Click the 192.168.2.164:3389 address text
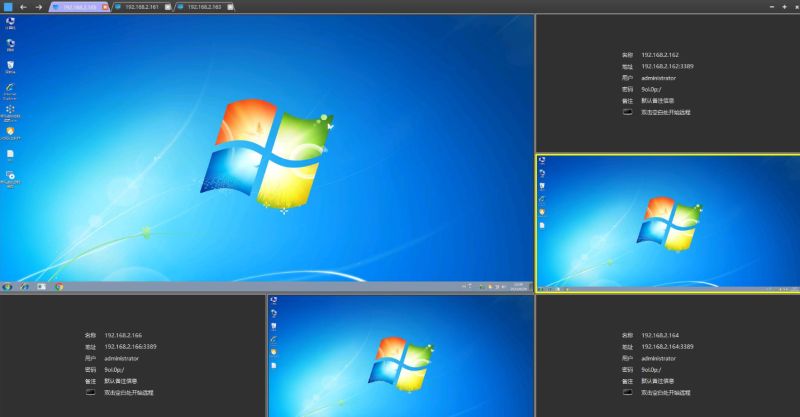Screen dimensions: 800x417 pos(667,346)
